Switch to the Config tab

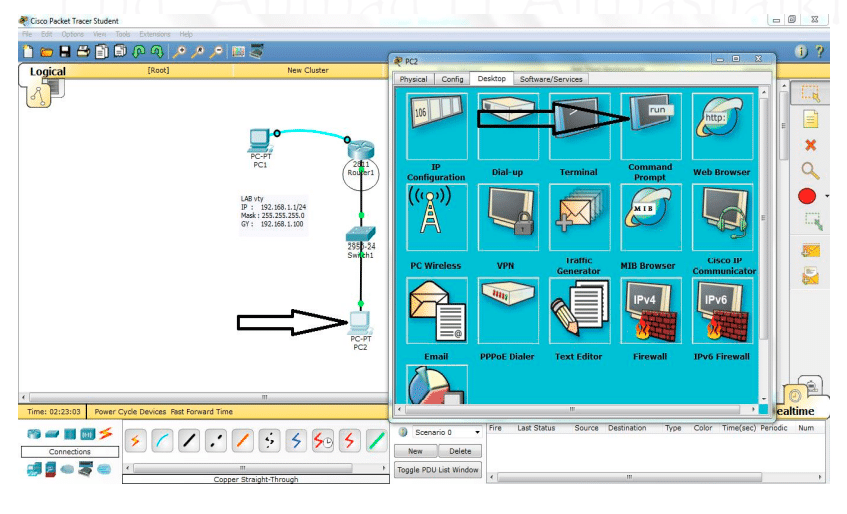pyautogui.click(x=452, y=79)
